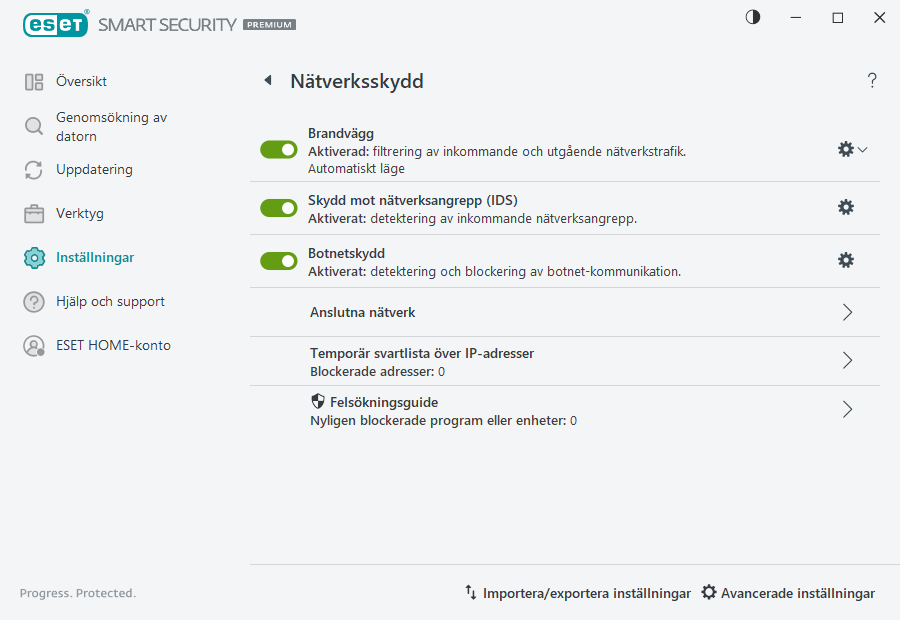The width and height of the screenshot is (900, 620).
Task: Turn off the Botnetskydd toggle
Action: pyautogui.click(x=278, y=259)
